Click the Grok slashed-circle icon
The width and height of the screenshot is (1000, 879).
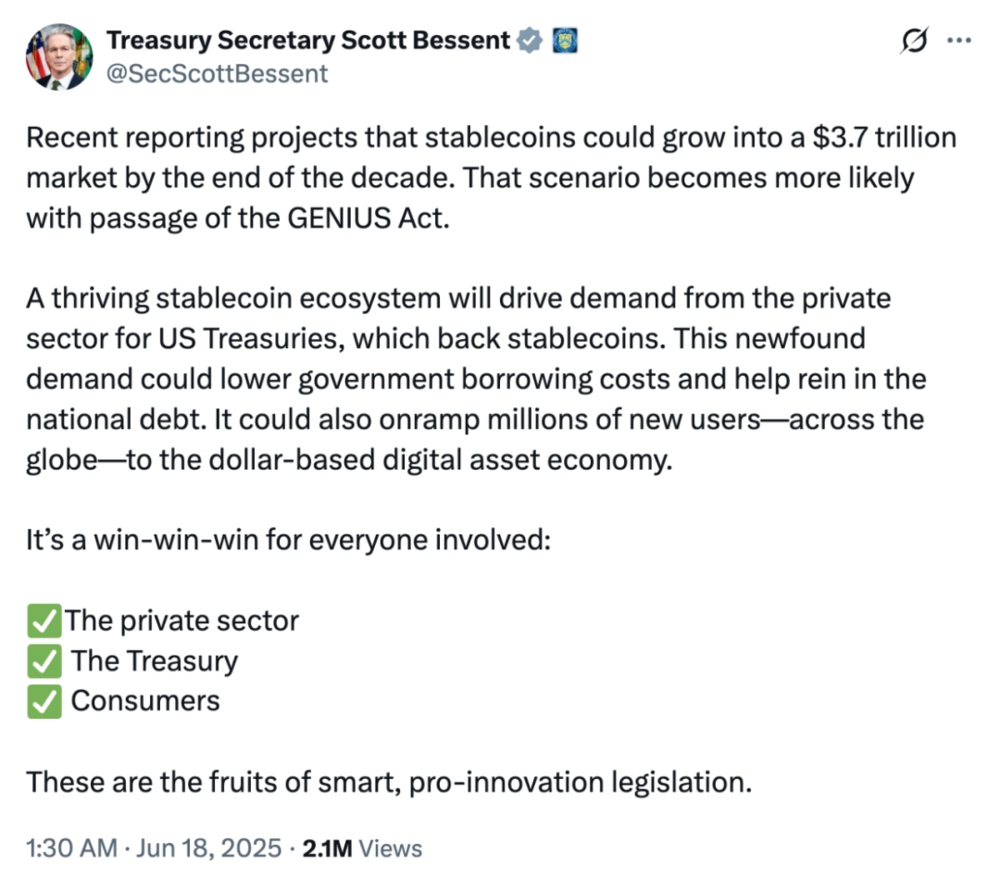click(913, 42)
